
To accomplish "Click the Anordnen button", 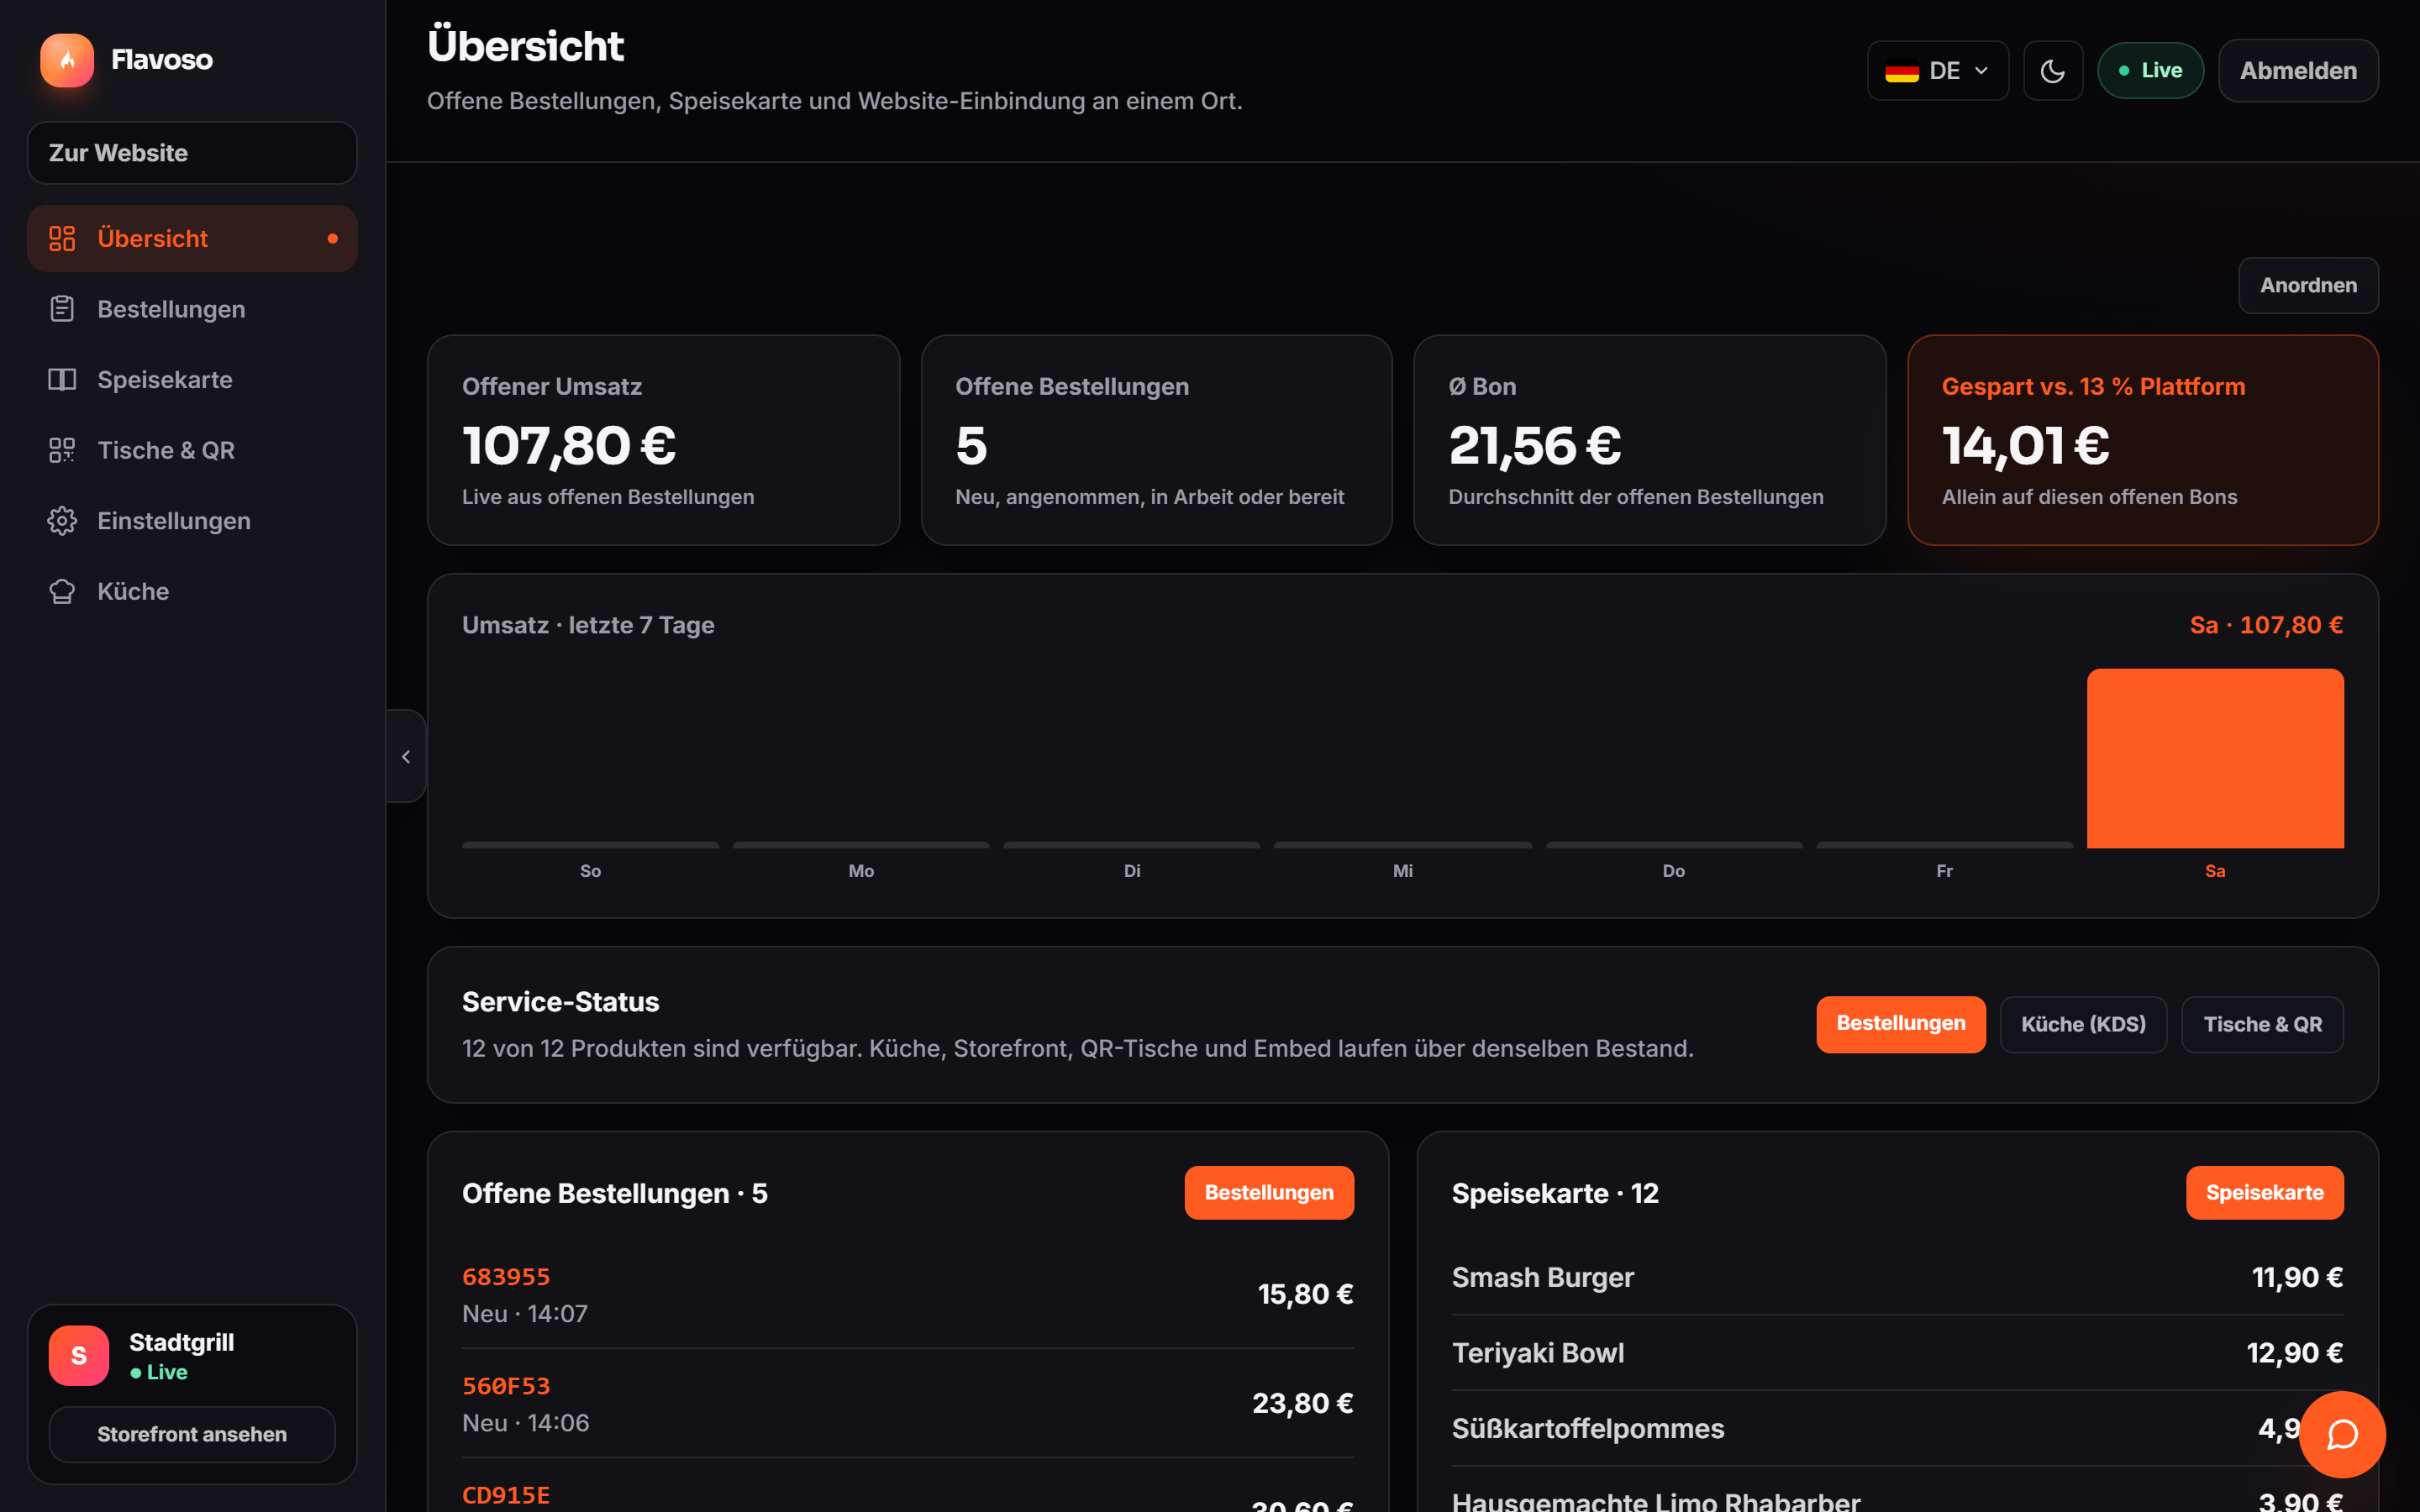I will [x=2308, y=285].
